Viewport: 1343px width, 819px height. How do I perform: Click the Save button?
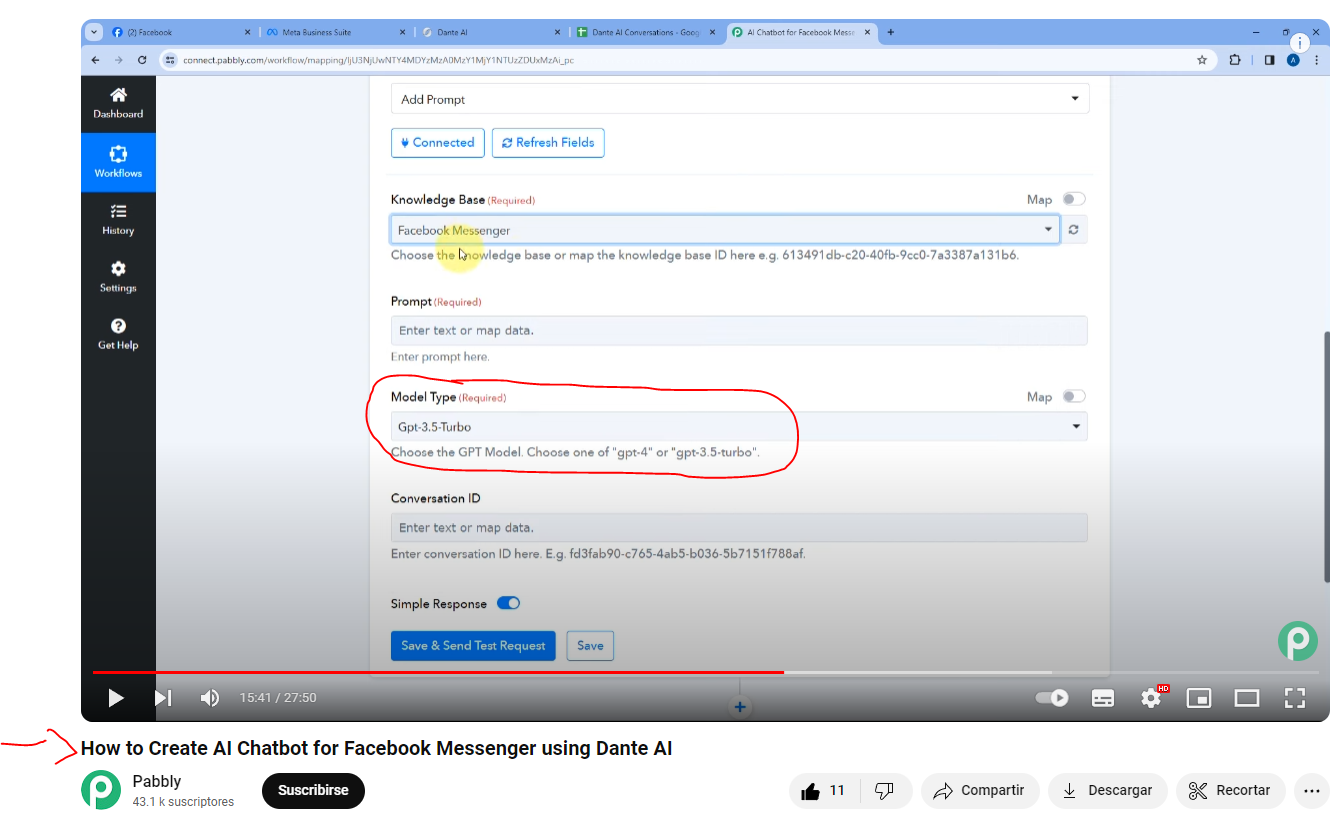(x=590, y=646)
